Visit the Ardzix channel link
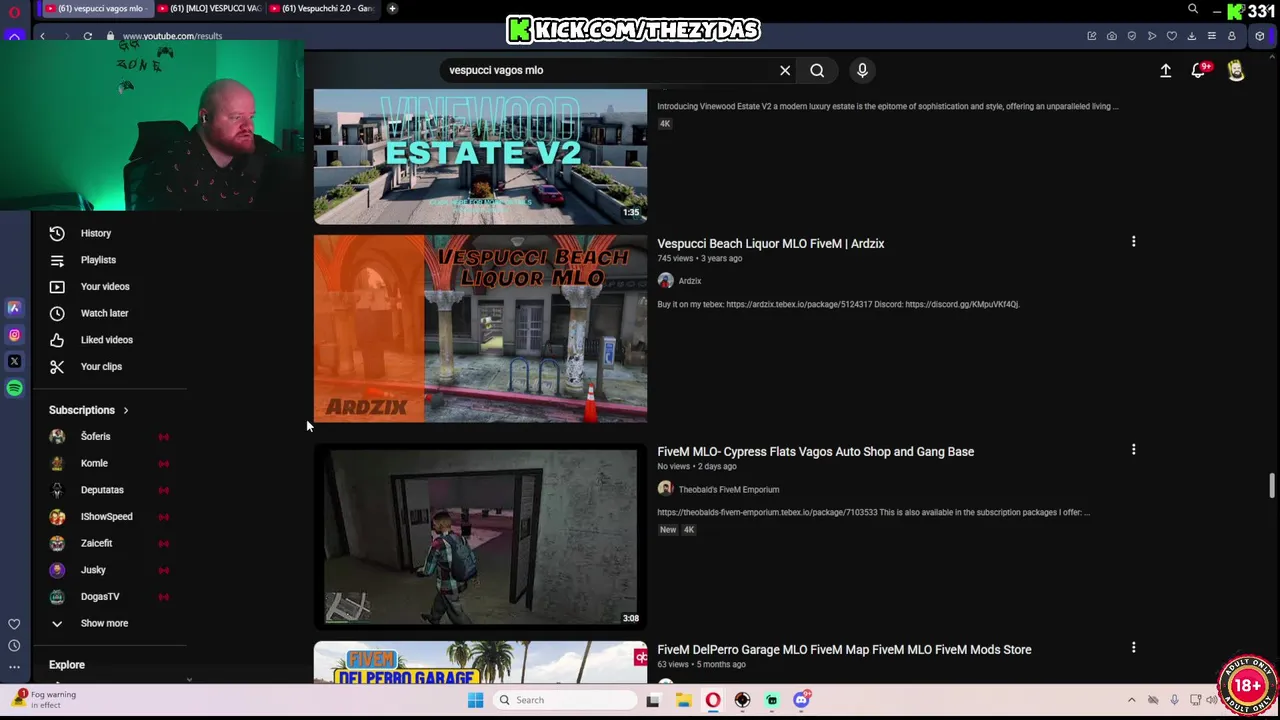 [690, 281]
